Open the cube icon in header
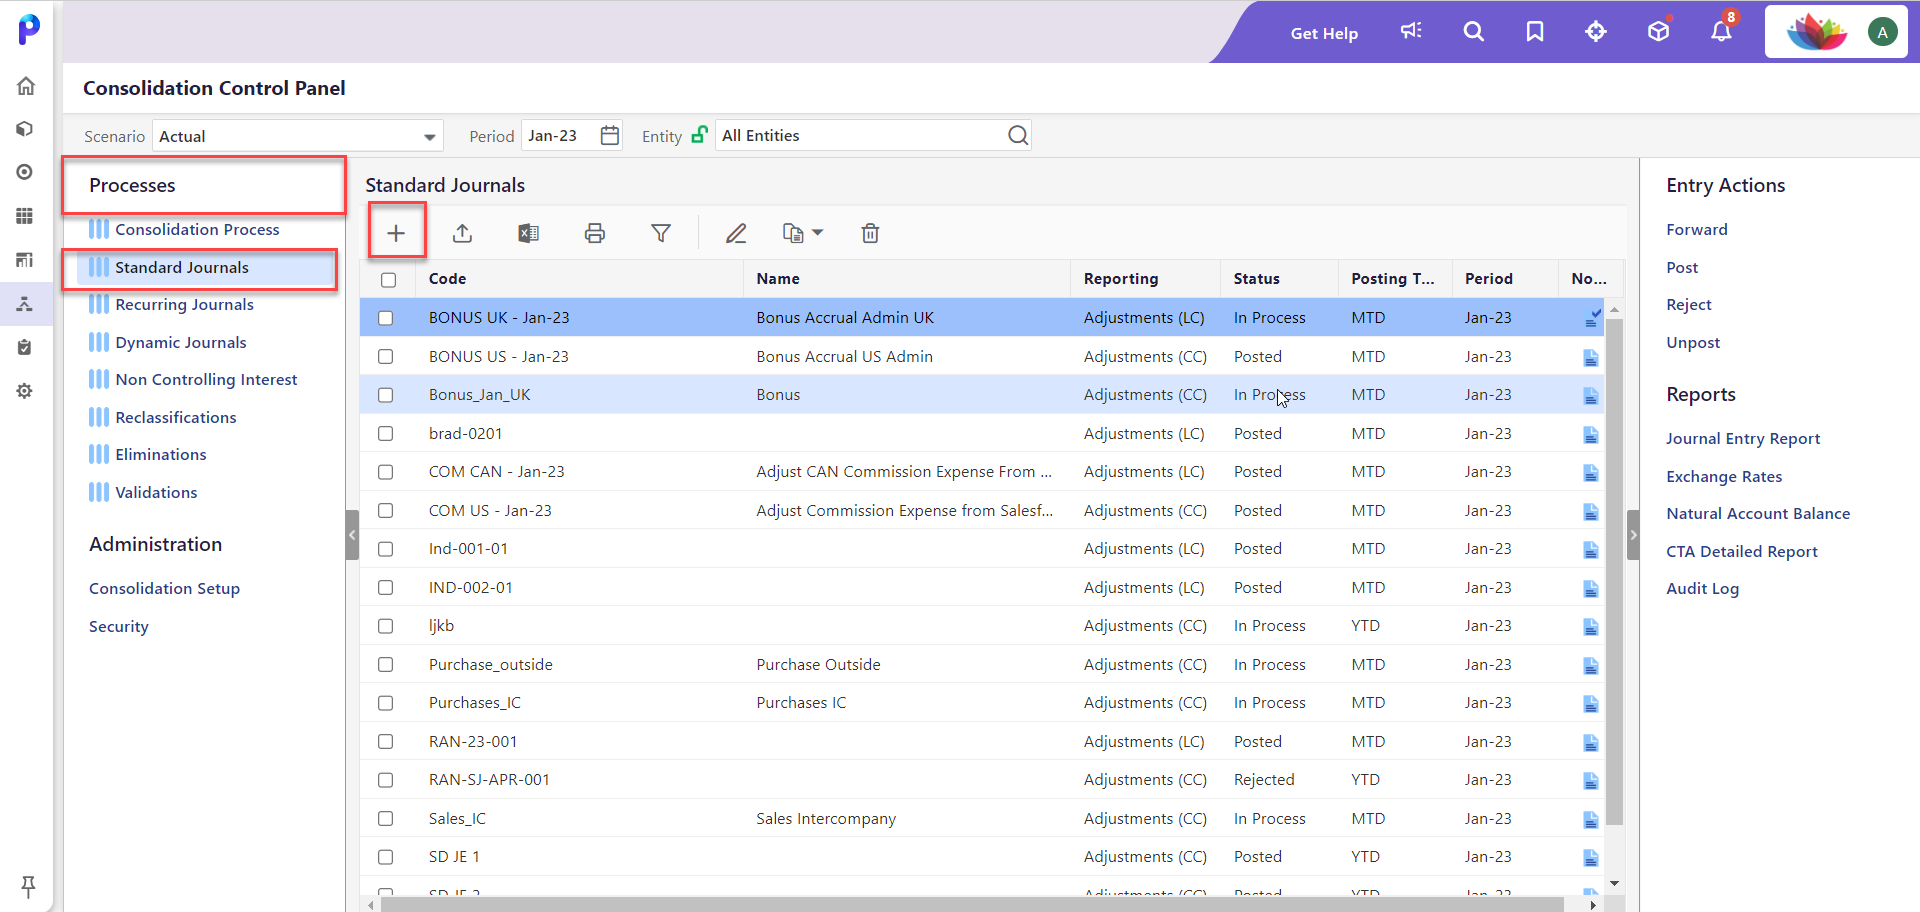 (1659, 32)
